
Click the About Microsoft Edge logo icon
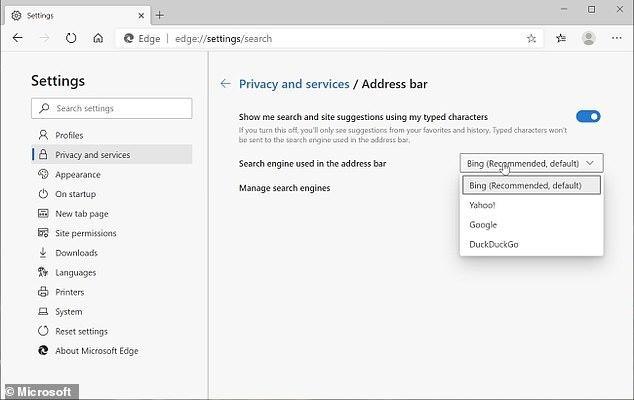click(43, 350)
